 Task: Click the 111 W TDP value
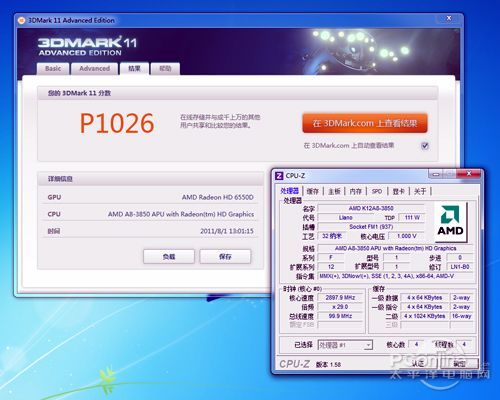coord(412,217)
